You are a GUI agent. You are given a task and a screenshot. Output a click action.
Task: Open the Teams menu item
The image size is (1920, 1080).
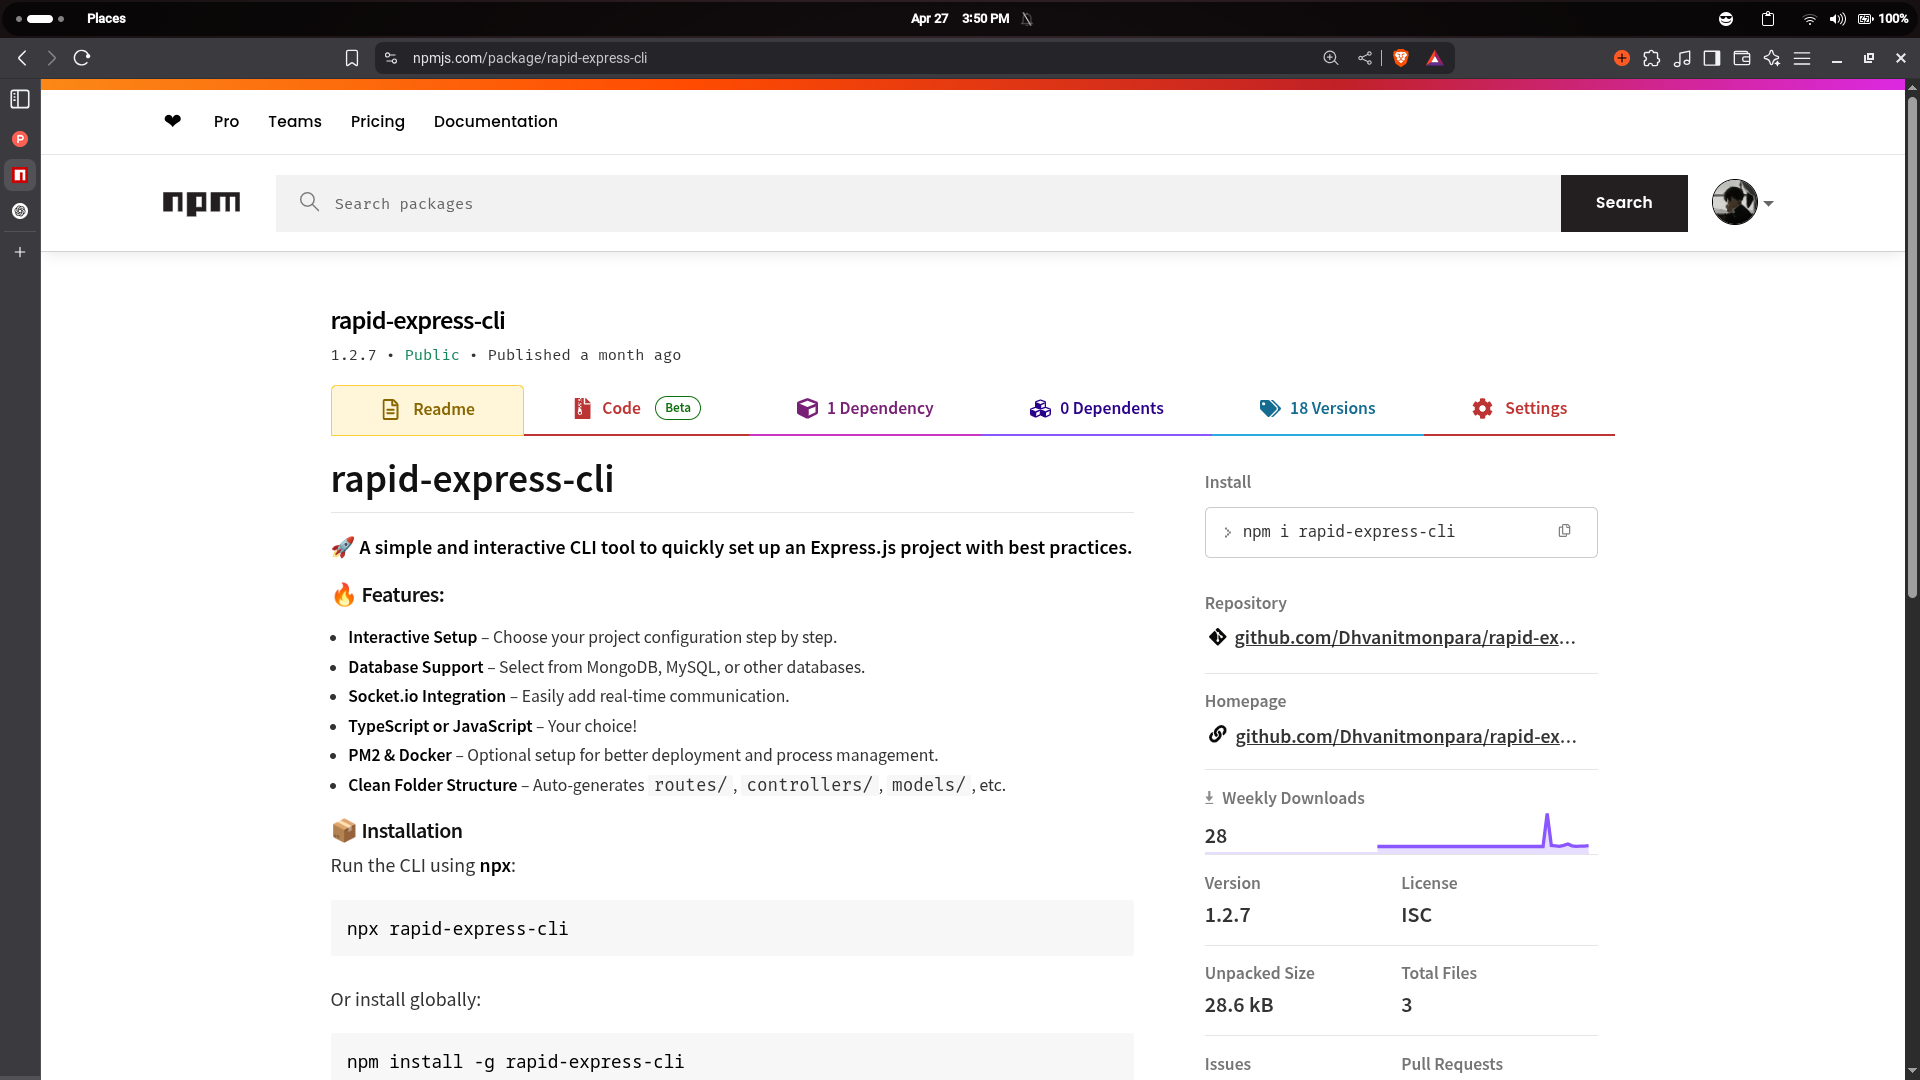tap(295, 121)
